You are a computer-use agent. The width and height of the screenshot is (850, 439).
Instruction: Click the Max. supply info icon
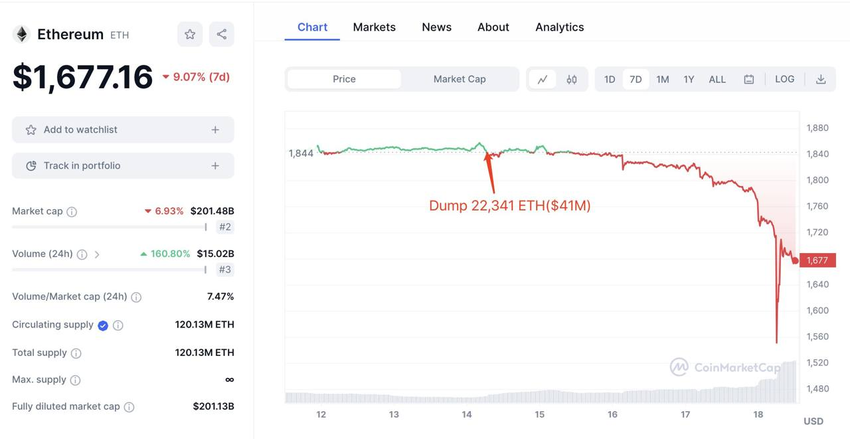[75, 380]
